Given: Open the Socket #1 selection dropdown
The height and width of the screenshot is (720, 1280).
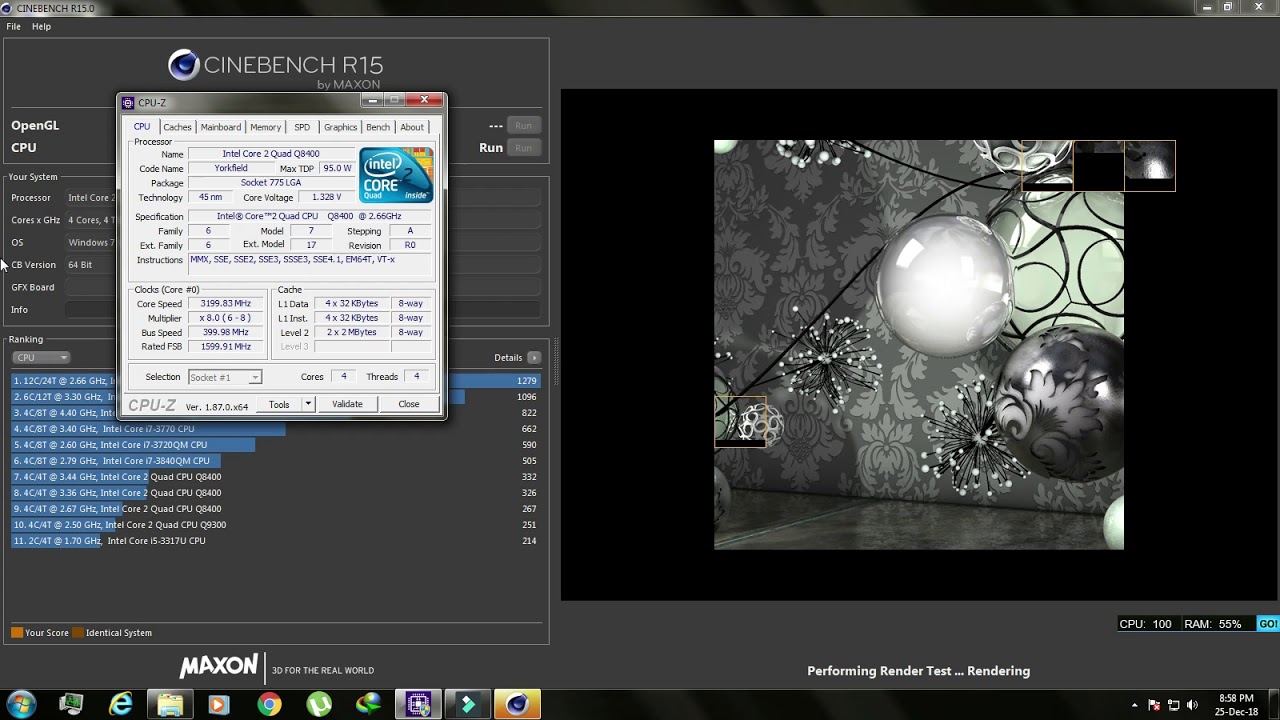Looking at the screenshot, I should pyautogui.click(x=224, y=377).
